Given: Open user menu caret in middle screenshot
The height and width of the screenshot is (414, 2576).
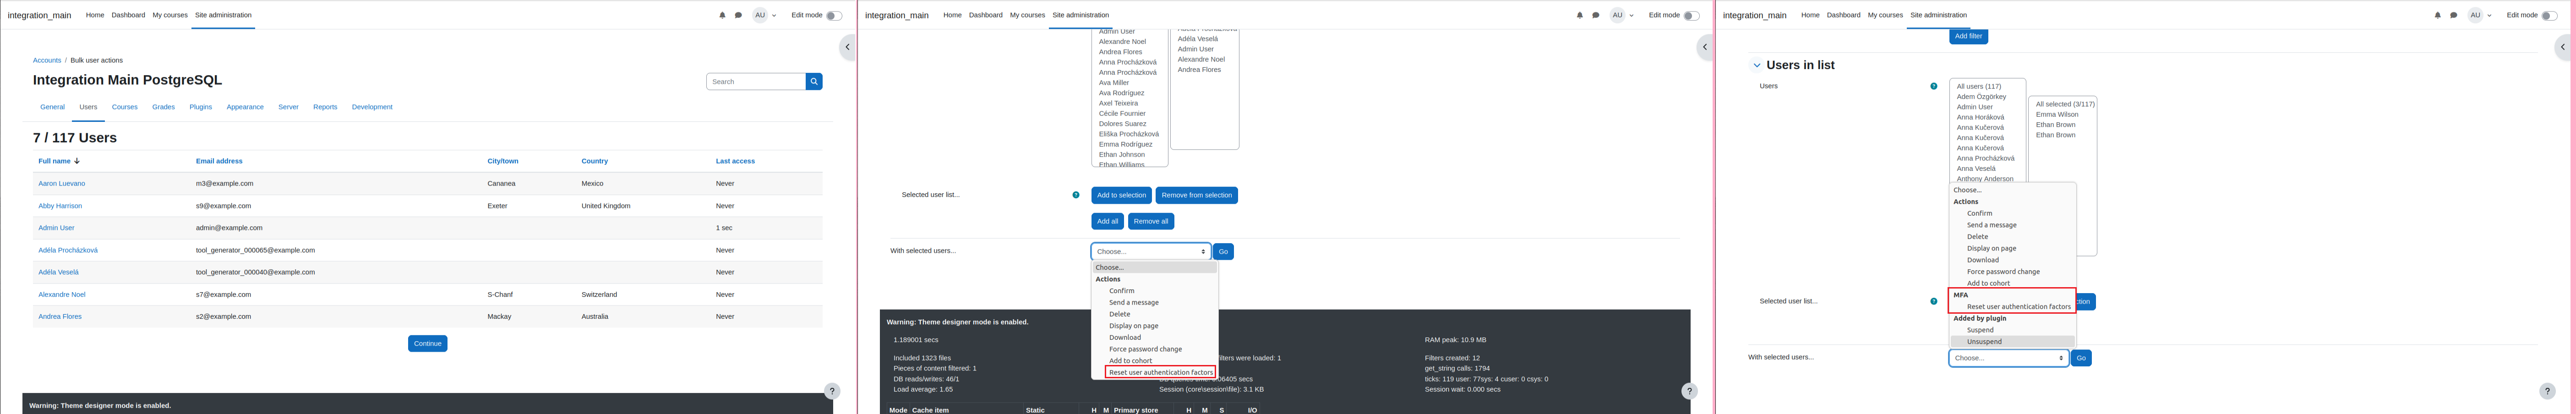Looking at the screenshot, I should 1631,16.
